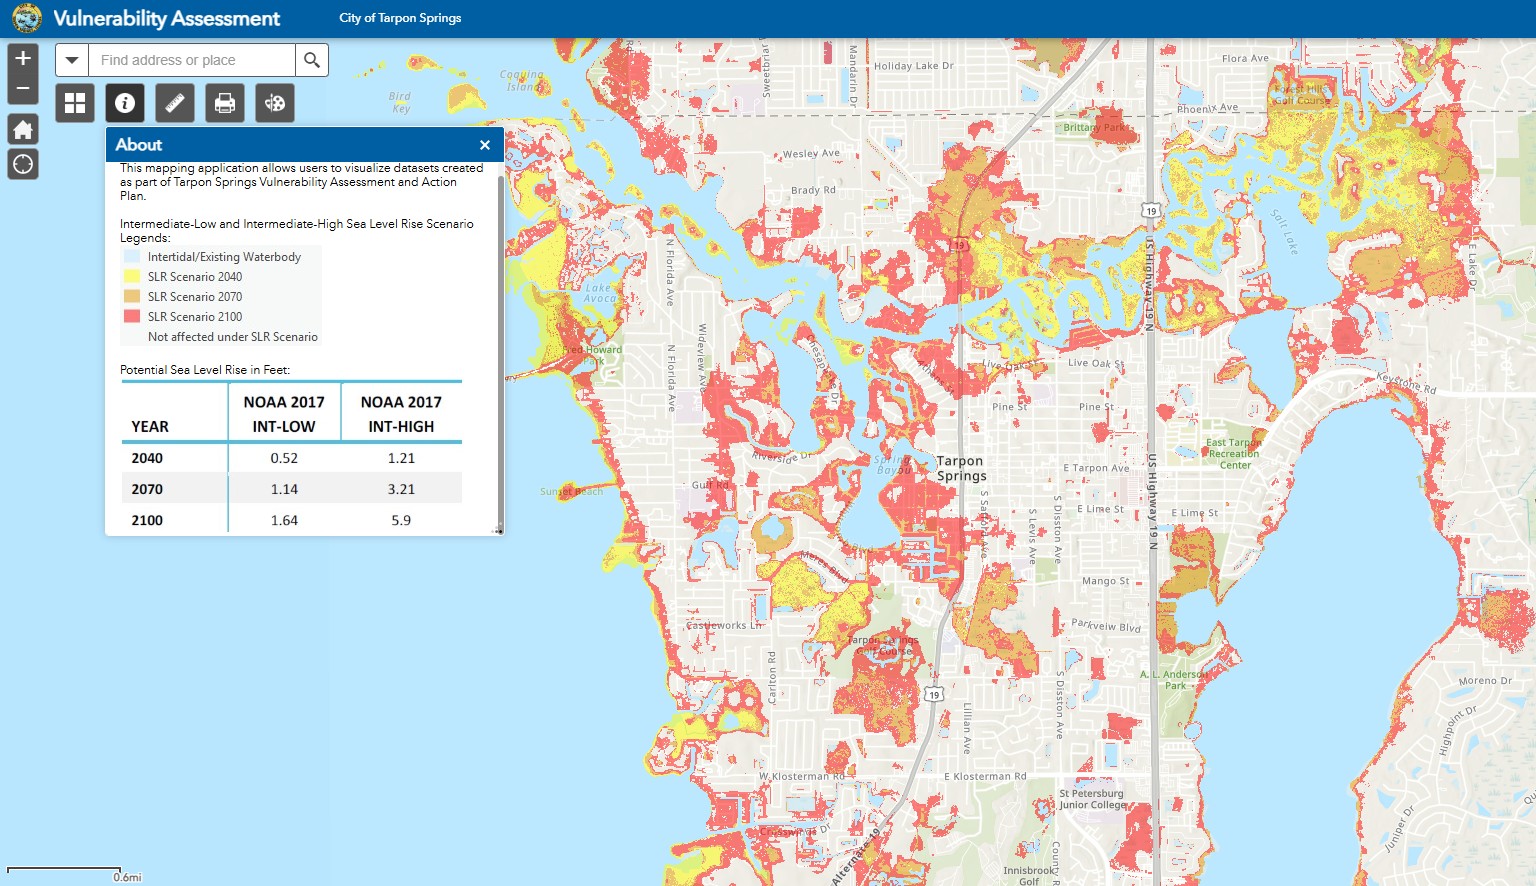Toggle the About info widget
Screen dimensions: 1536x886
(x=125, y=103)
